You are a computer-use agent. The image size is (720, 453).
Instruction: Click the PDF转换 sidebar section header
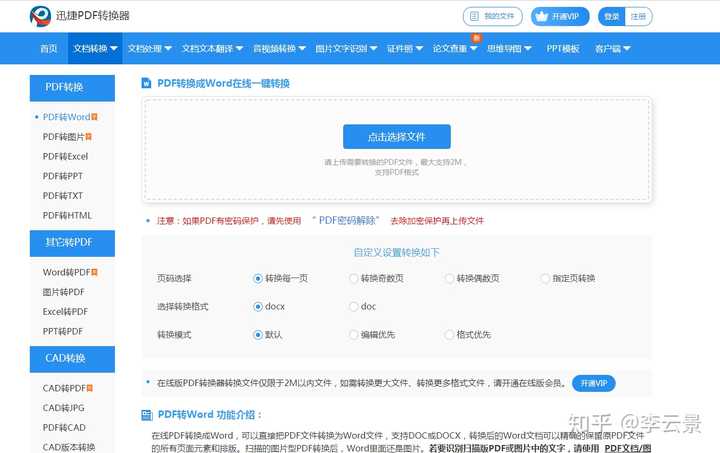(72, 88)
